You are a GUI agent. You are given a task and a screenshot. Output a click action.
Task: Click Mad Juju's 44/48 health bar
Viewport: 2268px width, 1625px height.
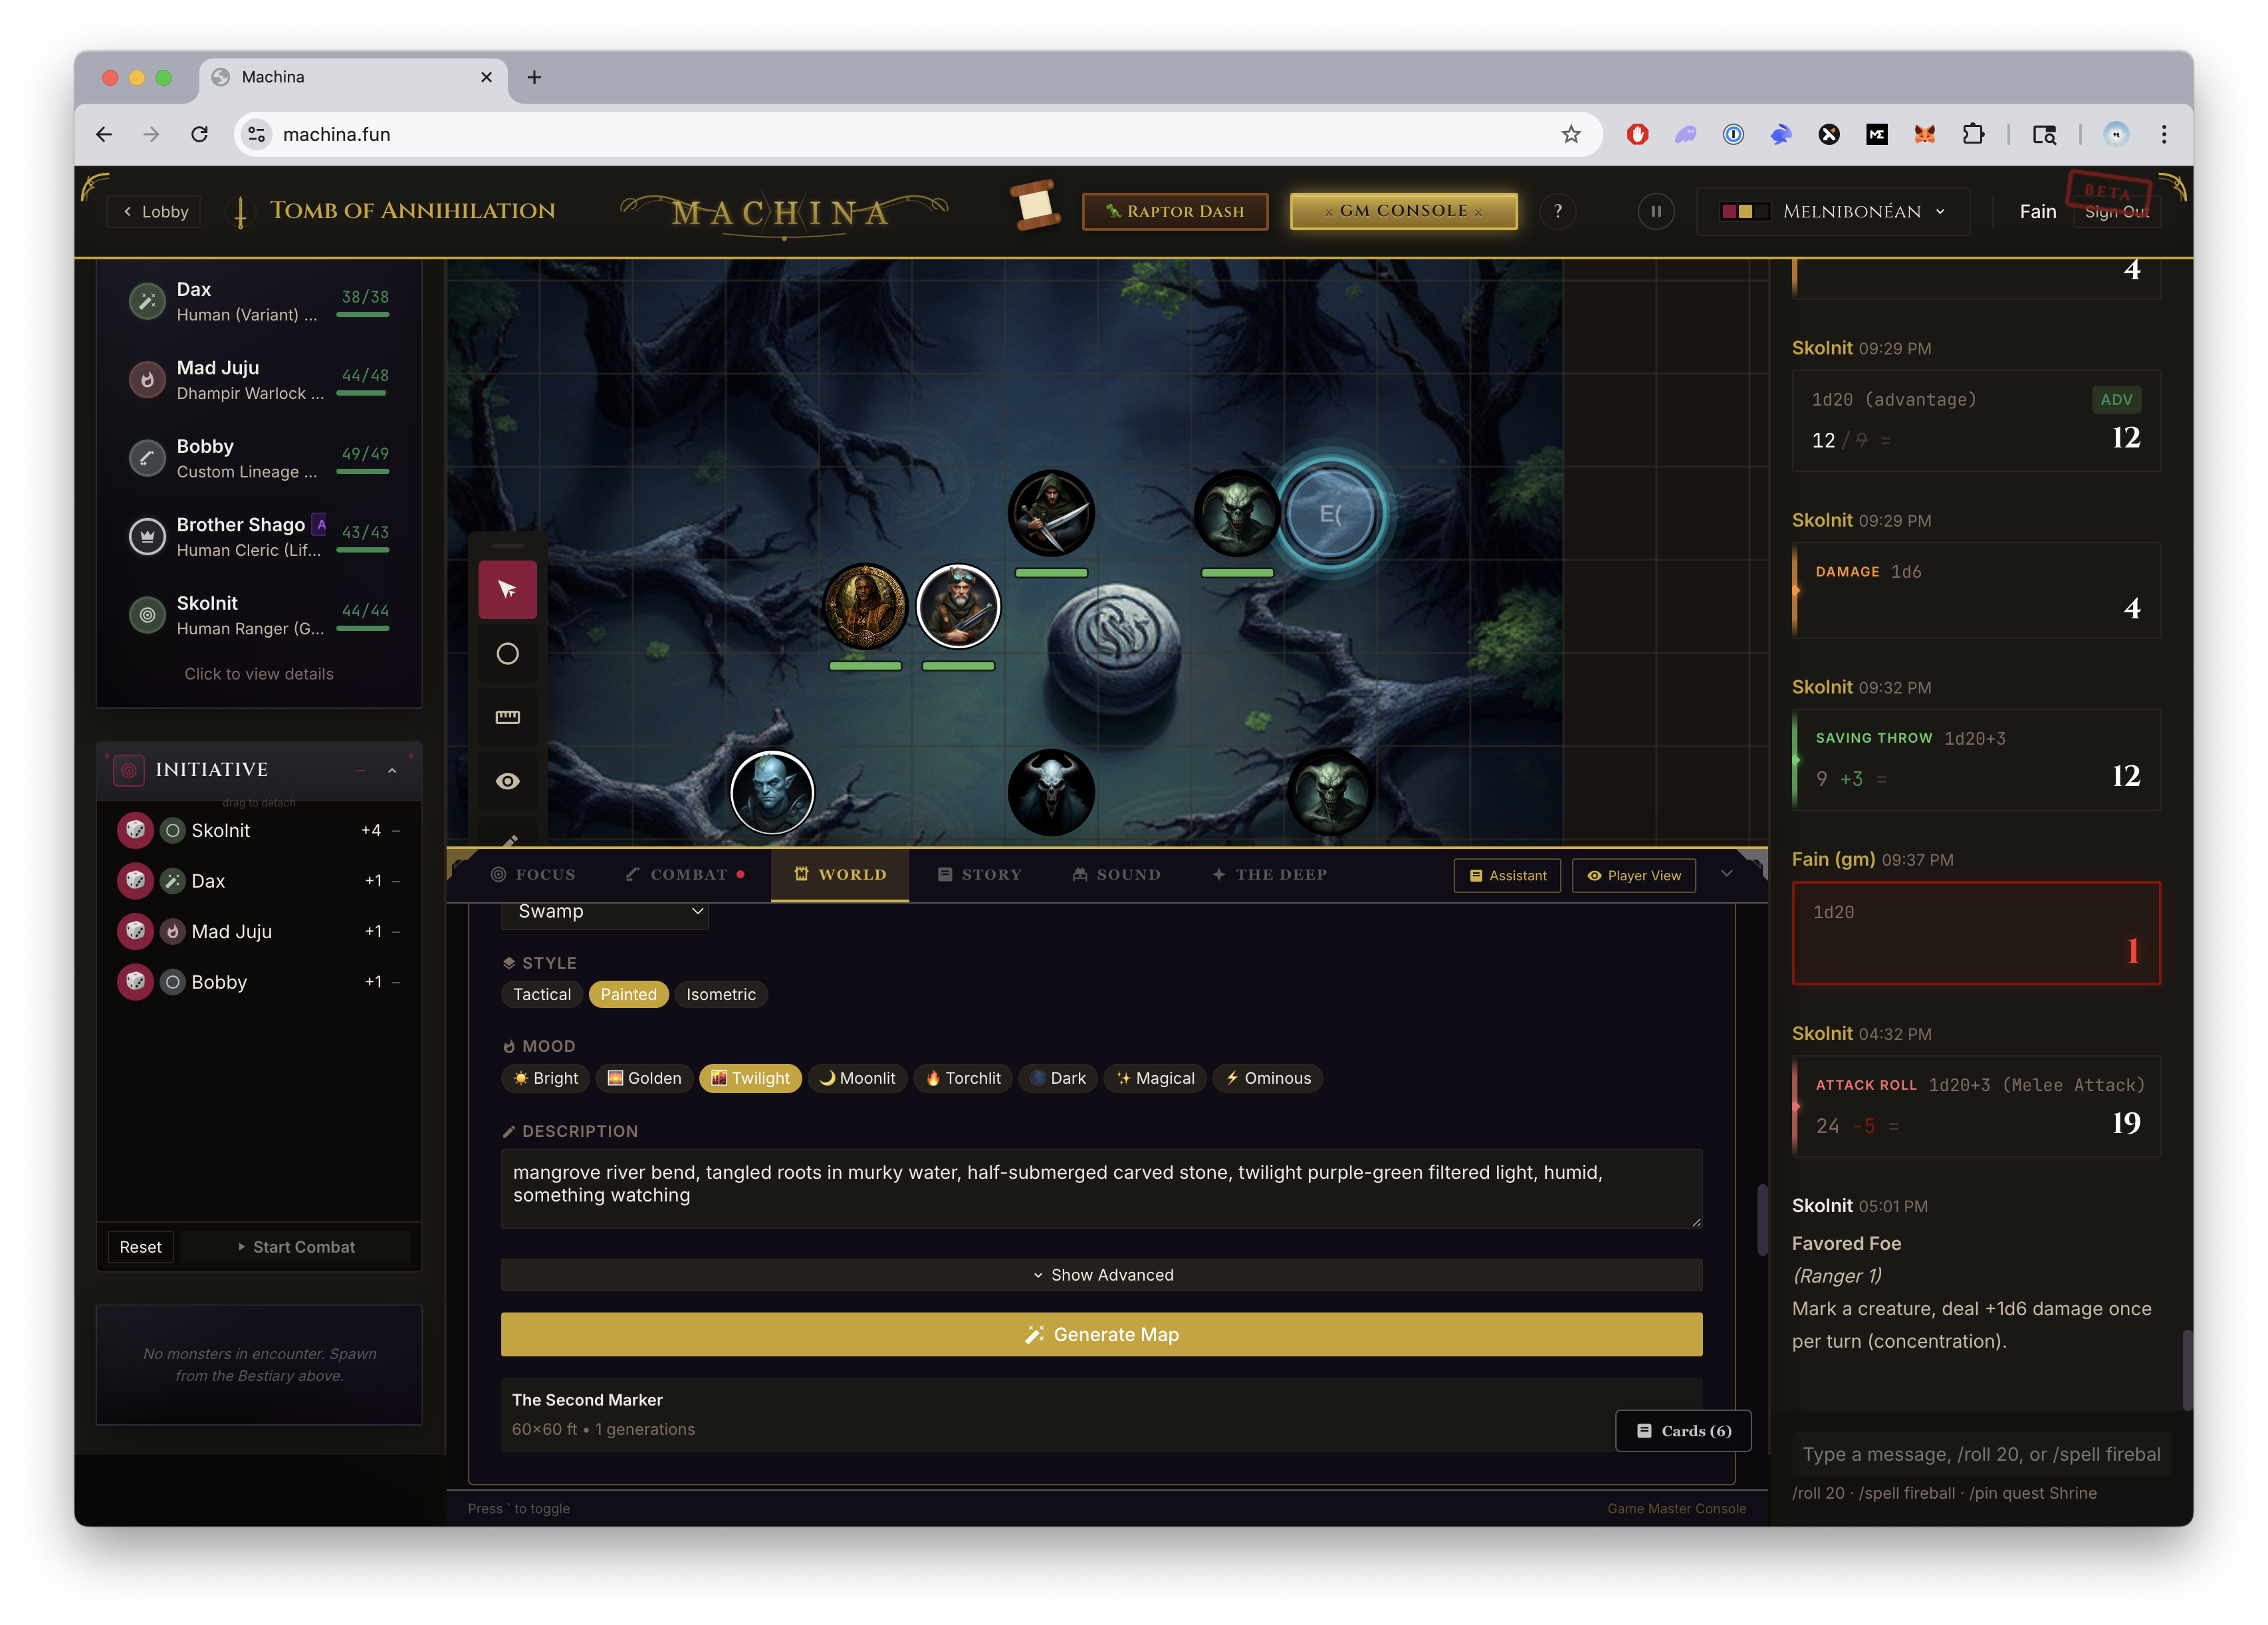point(362,393)
